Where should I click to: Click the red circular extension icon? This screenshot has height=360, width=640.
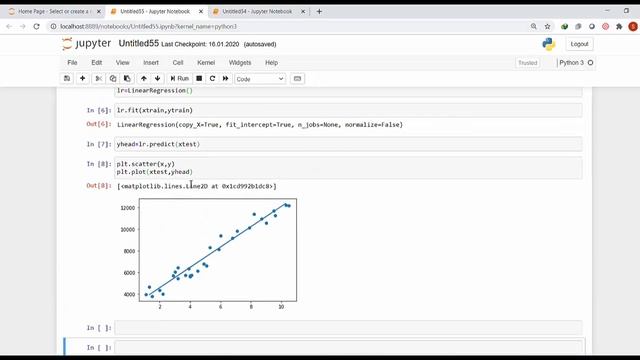coord(606,26)
